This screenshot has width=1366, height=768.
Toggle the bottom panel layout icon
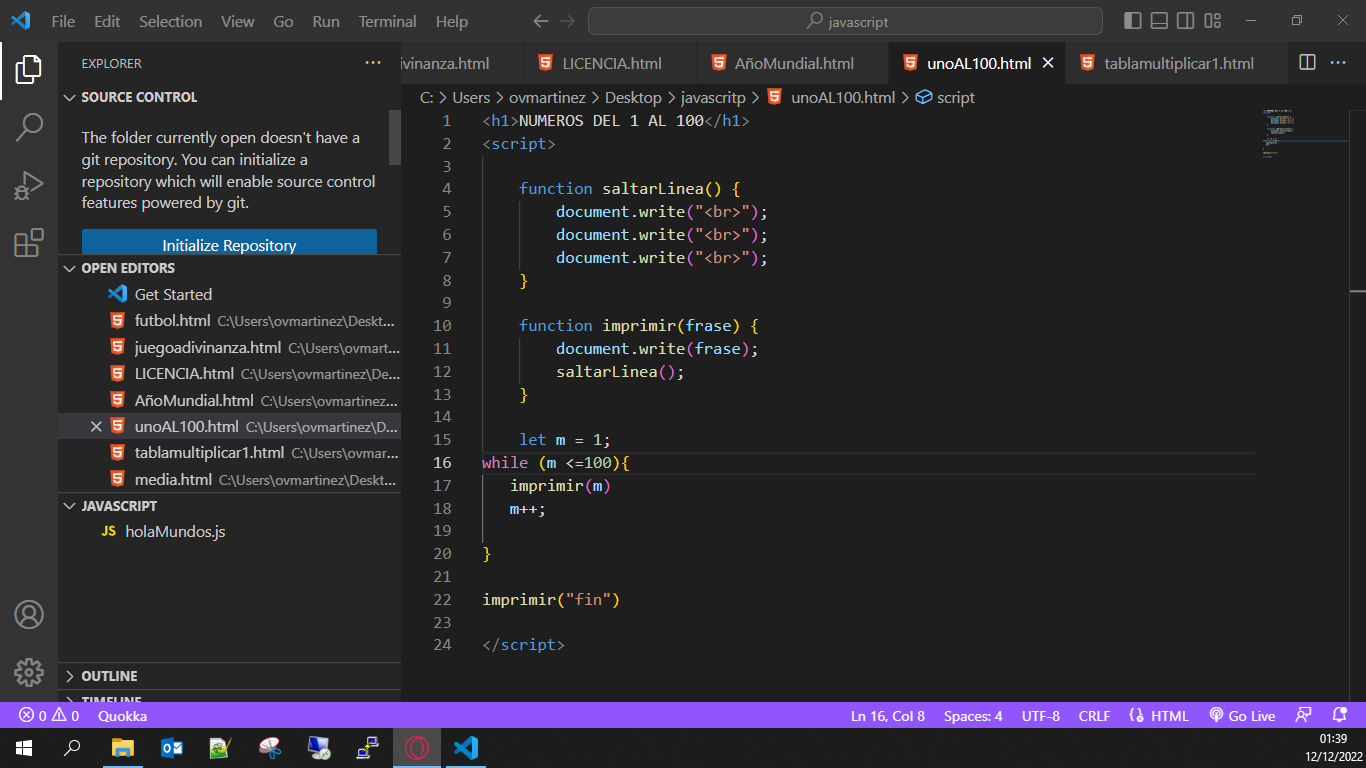tap(1159, 21)
